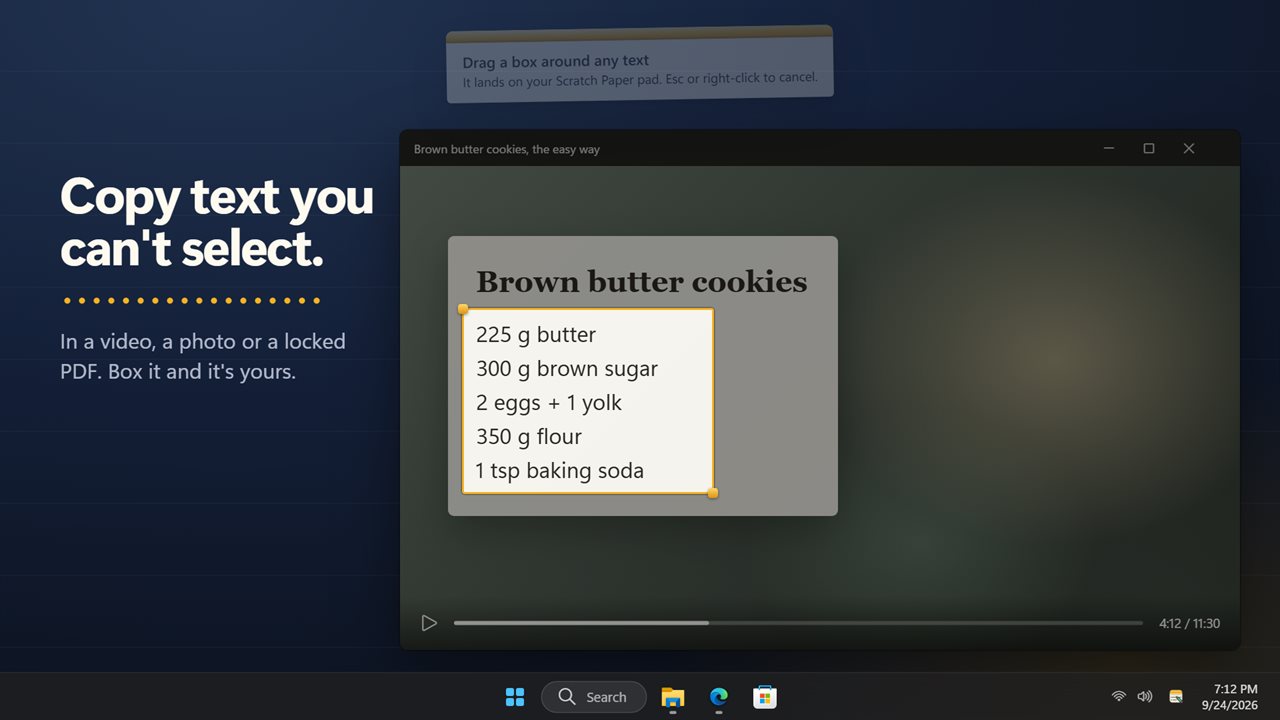
Task: Click the 'Drag a box around any text' hint
Action: 556,62
